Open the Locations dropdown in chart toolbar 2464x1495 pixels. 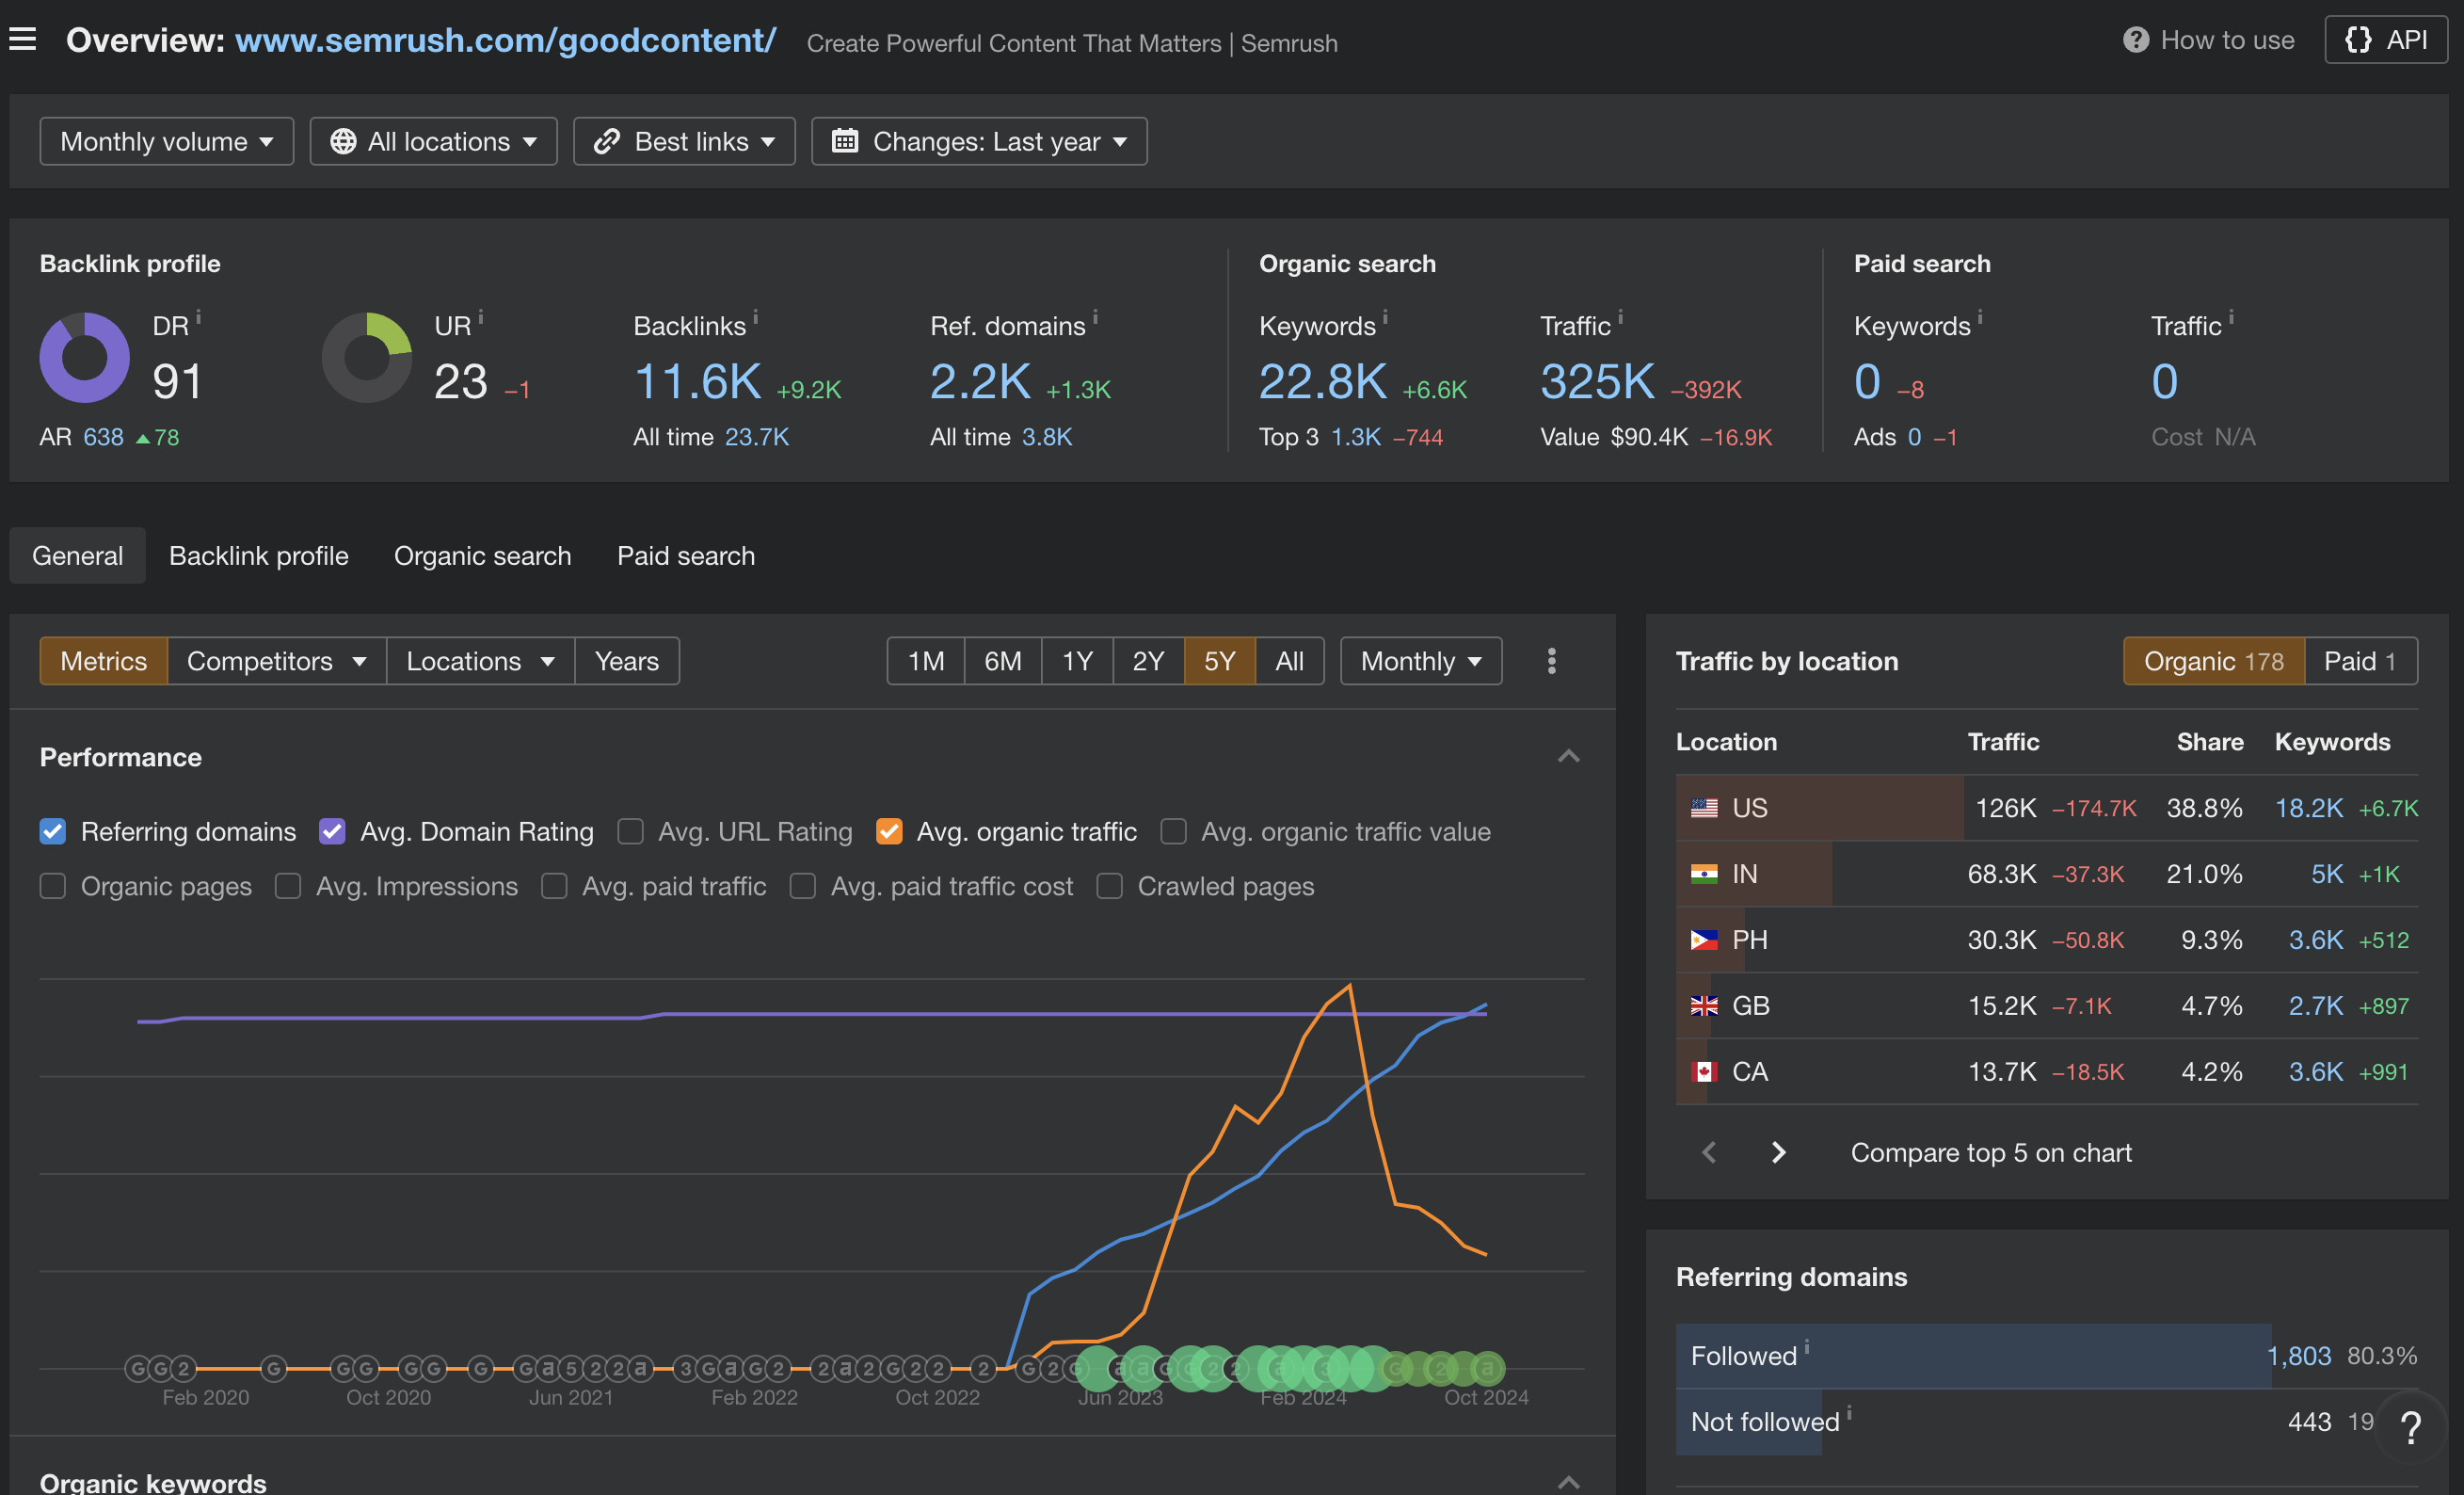480,661
